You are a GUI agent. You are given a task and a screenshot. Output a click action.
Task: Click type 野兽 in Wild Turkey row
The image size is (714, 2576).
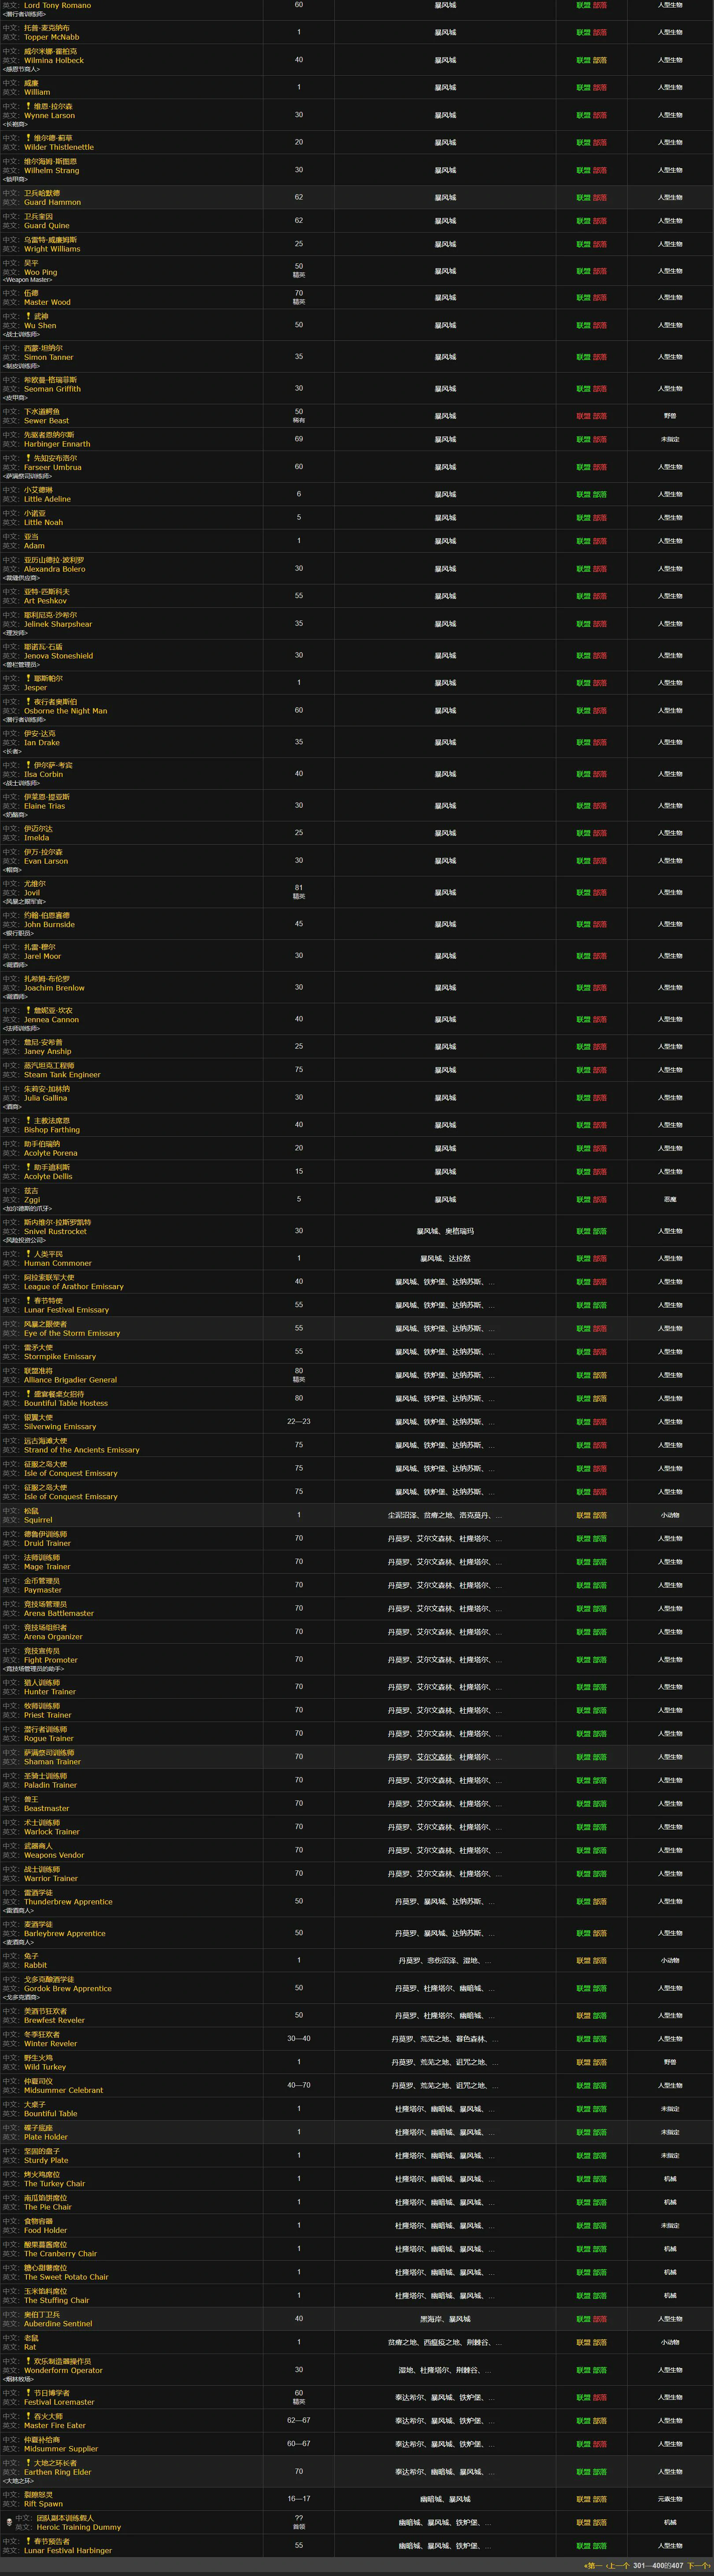[x=670, y=2062]
